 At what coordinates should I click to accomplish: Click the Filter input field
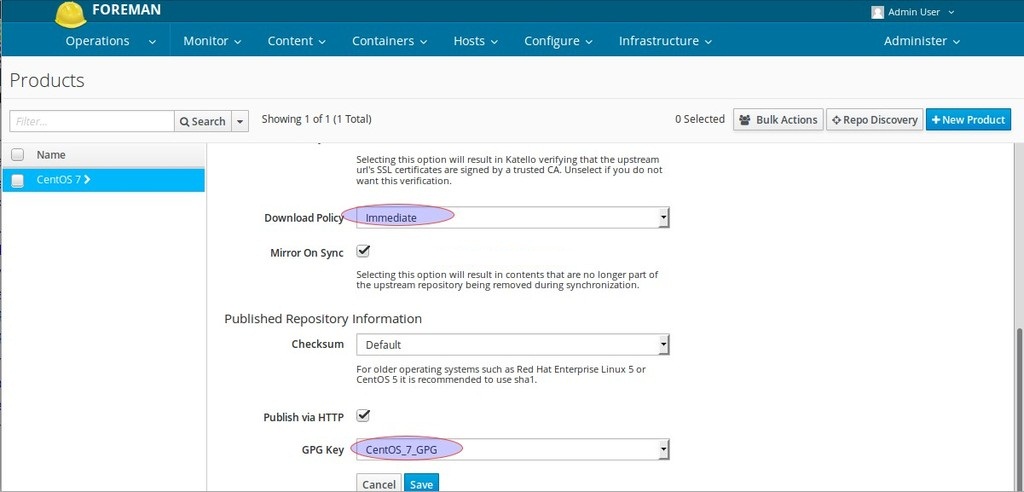click(91, 121)
